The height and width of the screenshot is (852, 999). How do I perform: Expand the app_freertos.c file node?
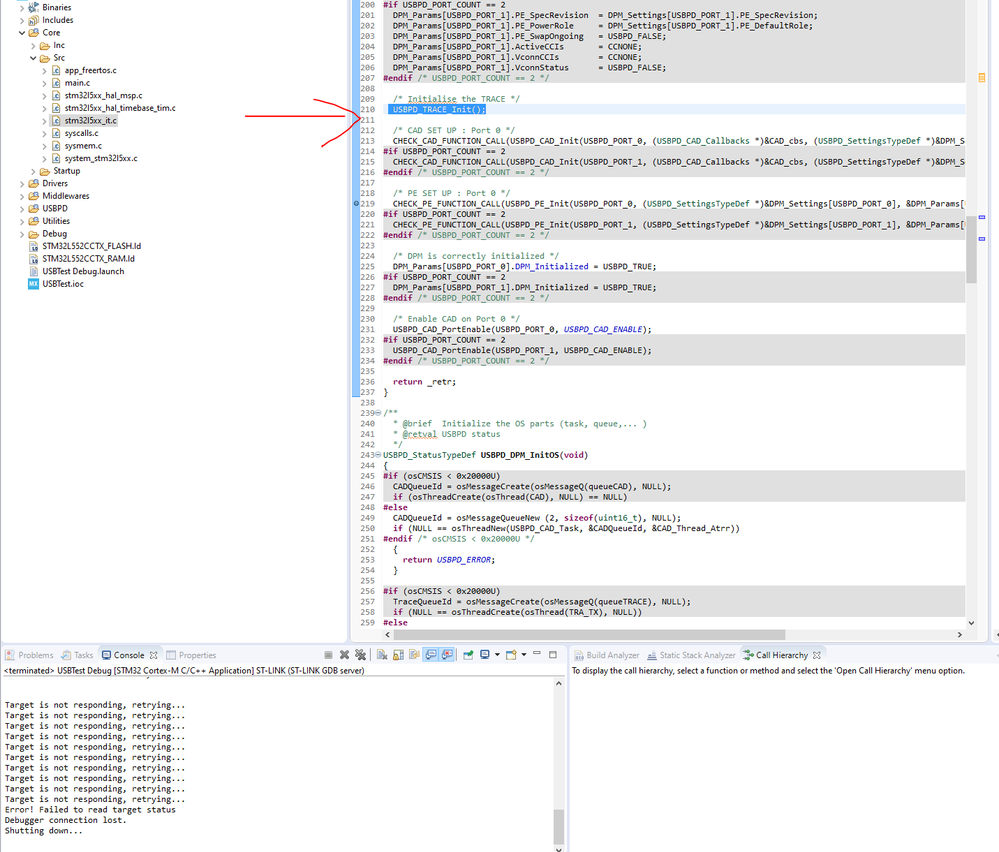(45, 71)
